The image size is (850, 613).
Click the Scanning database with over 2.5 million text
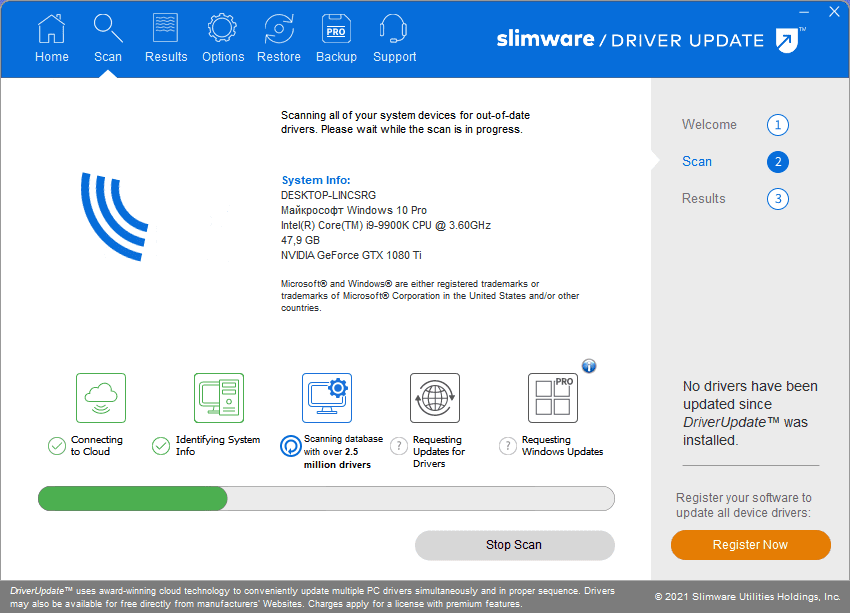tap(343, 451)
